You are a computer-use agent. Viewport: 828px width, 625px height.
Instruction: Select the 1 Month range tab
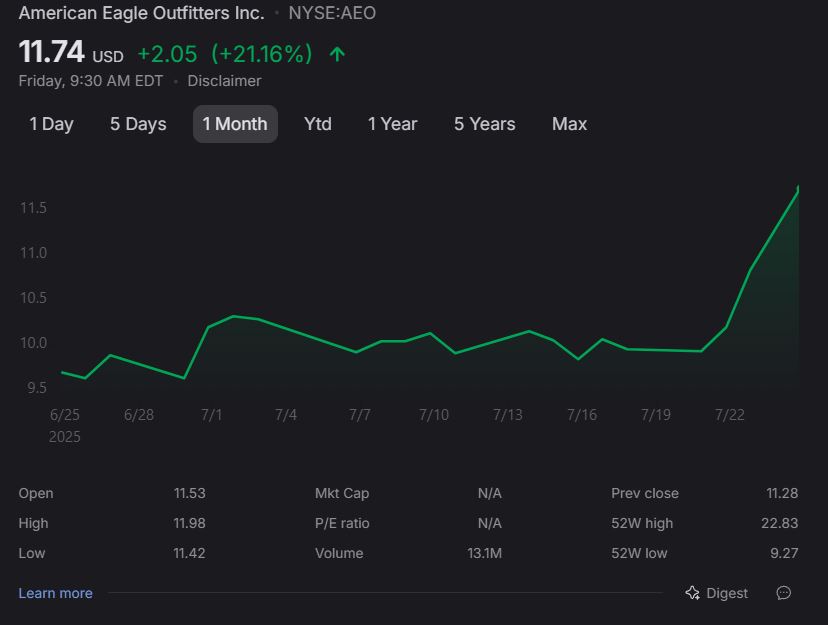tap(235, 124)
